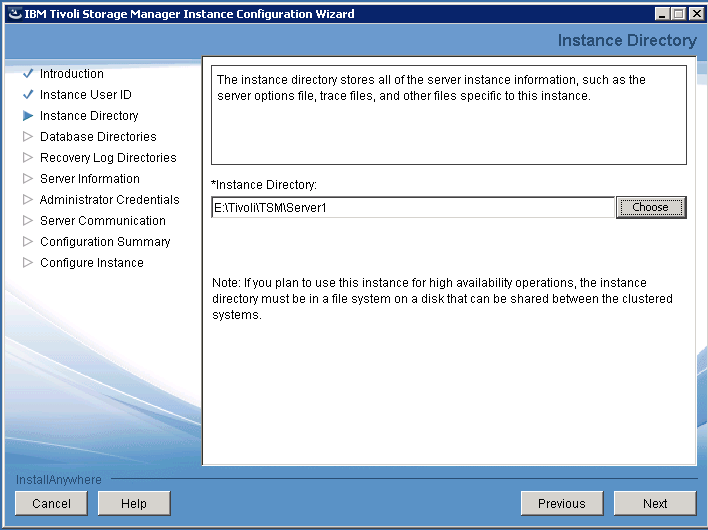Screen dimensions: 708x530
Task: Open the wizard Help
Action: point(134,503)
